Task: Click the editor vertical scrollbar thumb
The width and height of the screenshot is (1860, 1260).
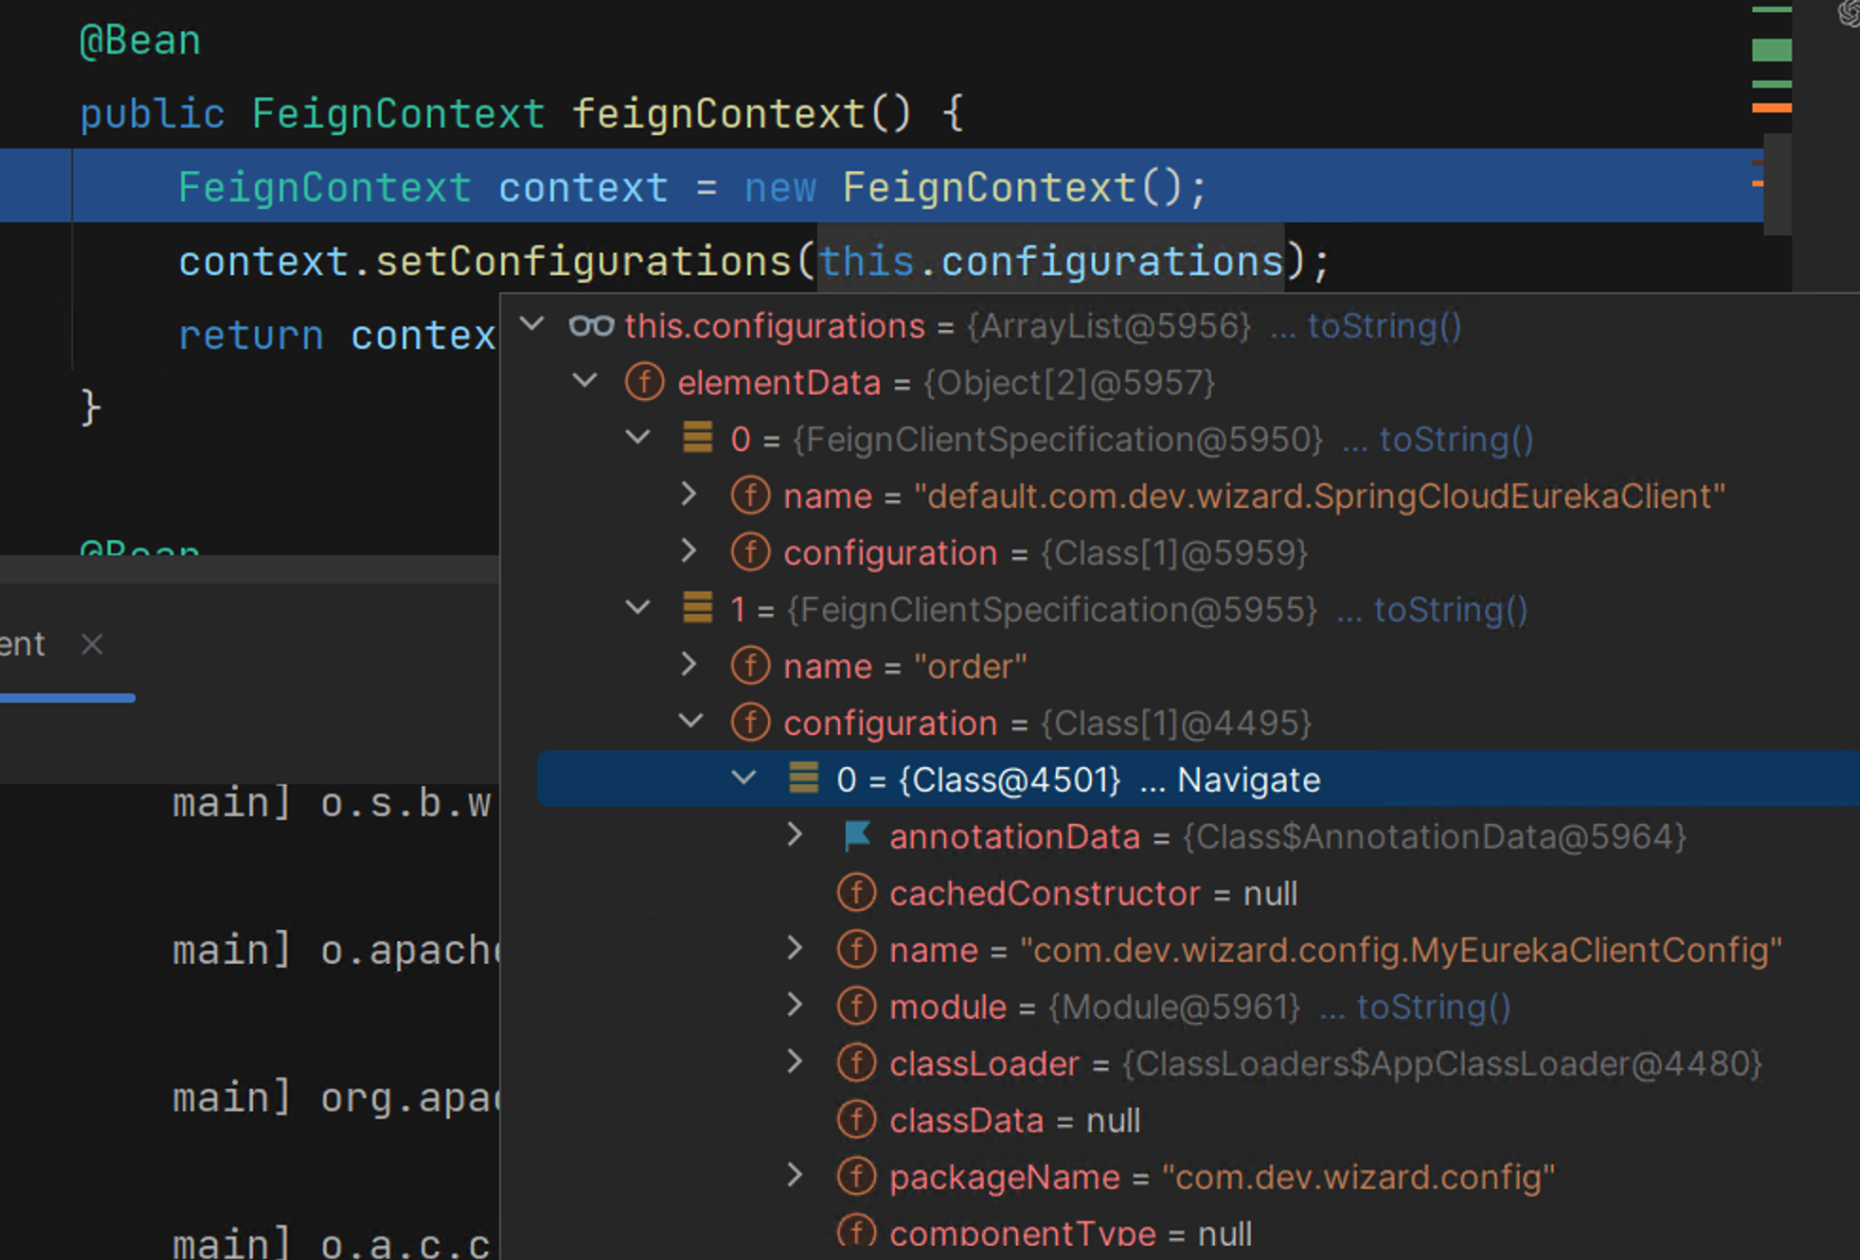Action: coord(1777,185)
